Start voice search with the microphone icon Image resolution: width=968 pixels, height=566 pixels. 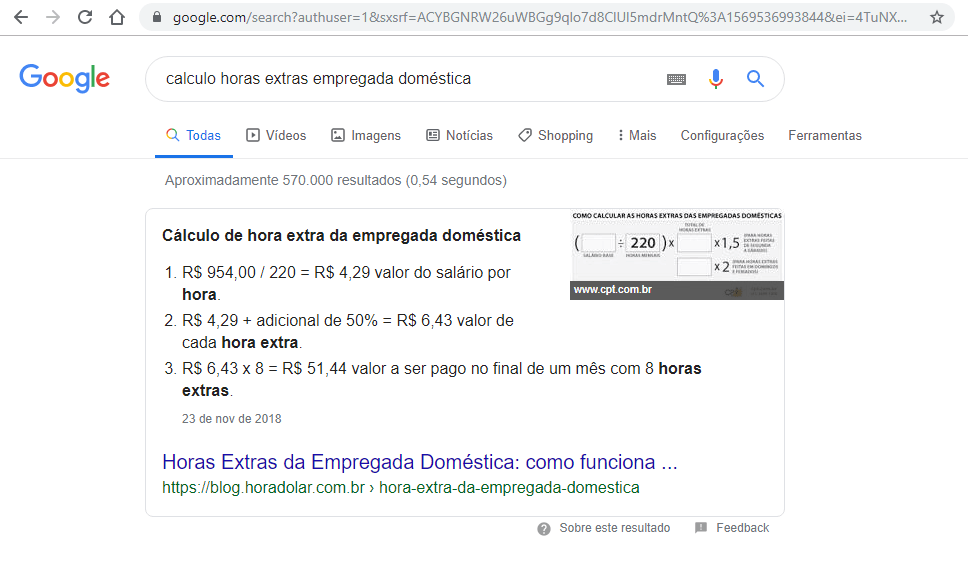(x=716, y=79)
